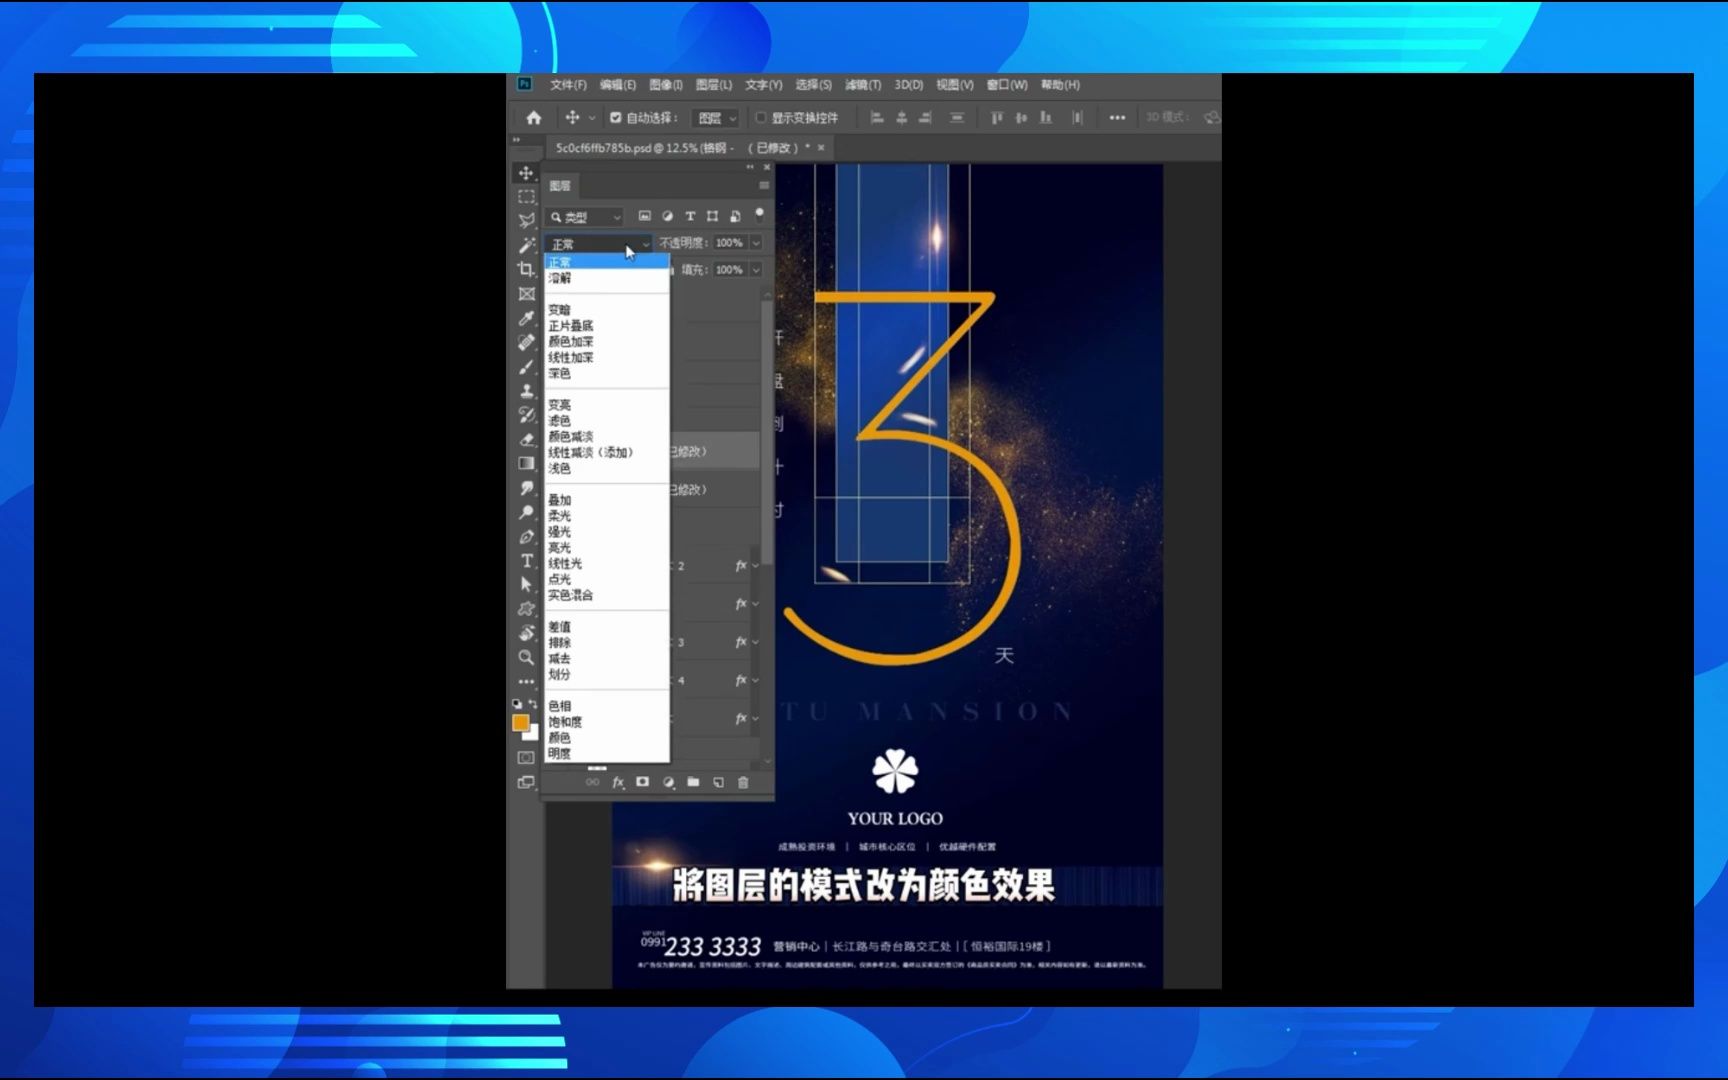
Task: Select the Clone Stamp tool
Action: (526, 391)
